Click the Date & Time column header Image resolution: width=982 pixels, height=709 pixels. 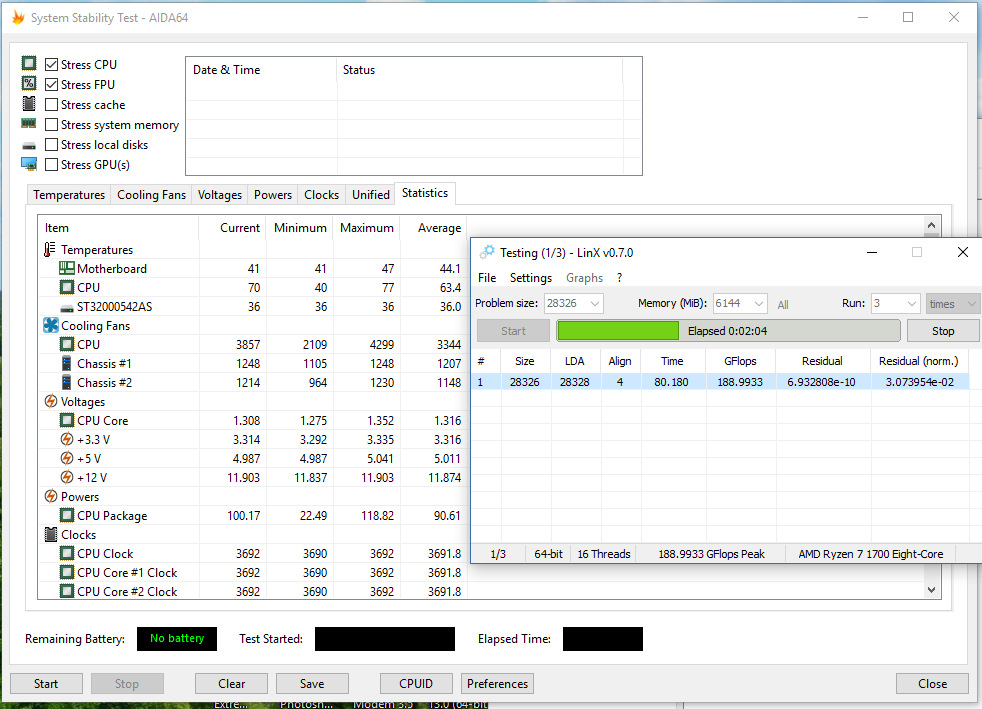[x=261, y=70]
